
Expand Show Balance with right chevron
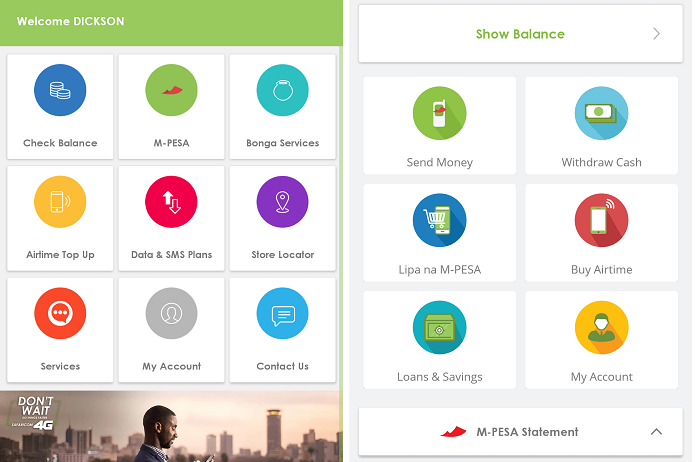coord(656,34)
